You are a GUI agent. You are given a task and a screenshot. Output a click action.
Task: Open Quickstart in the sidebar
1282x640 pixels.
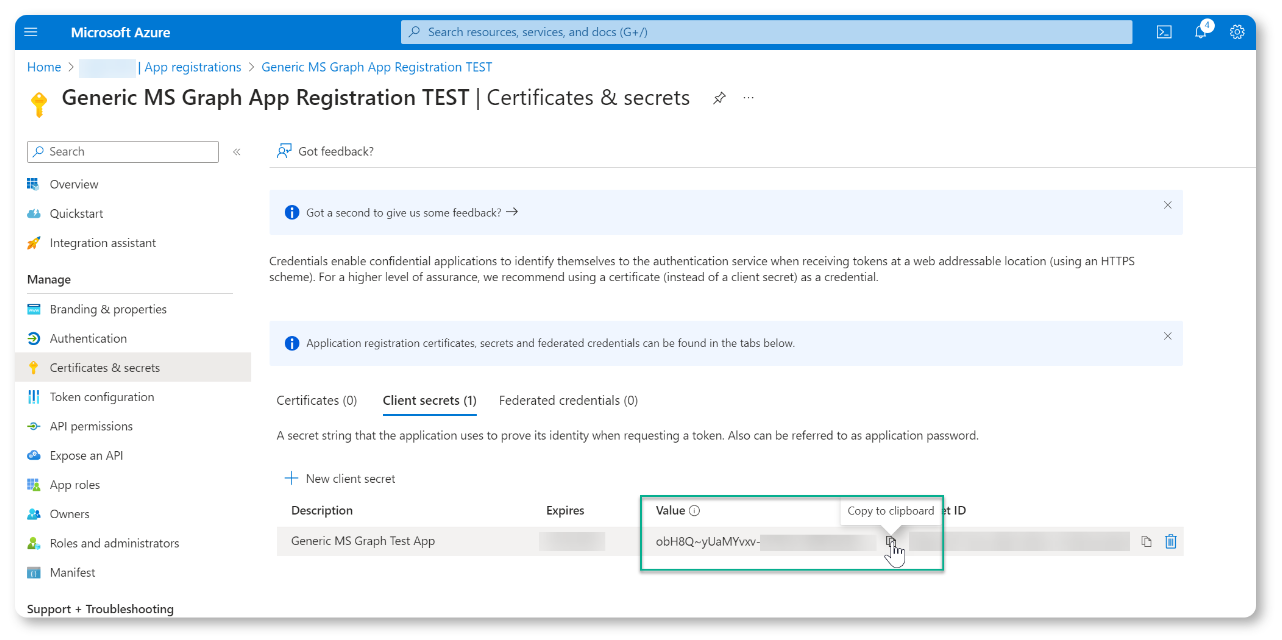pos(77,213)
